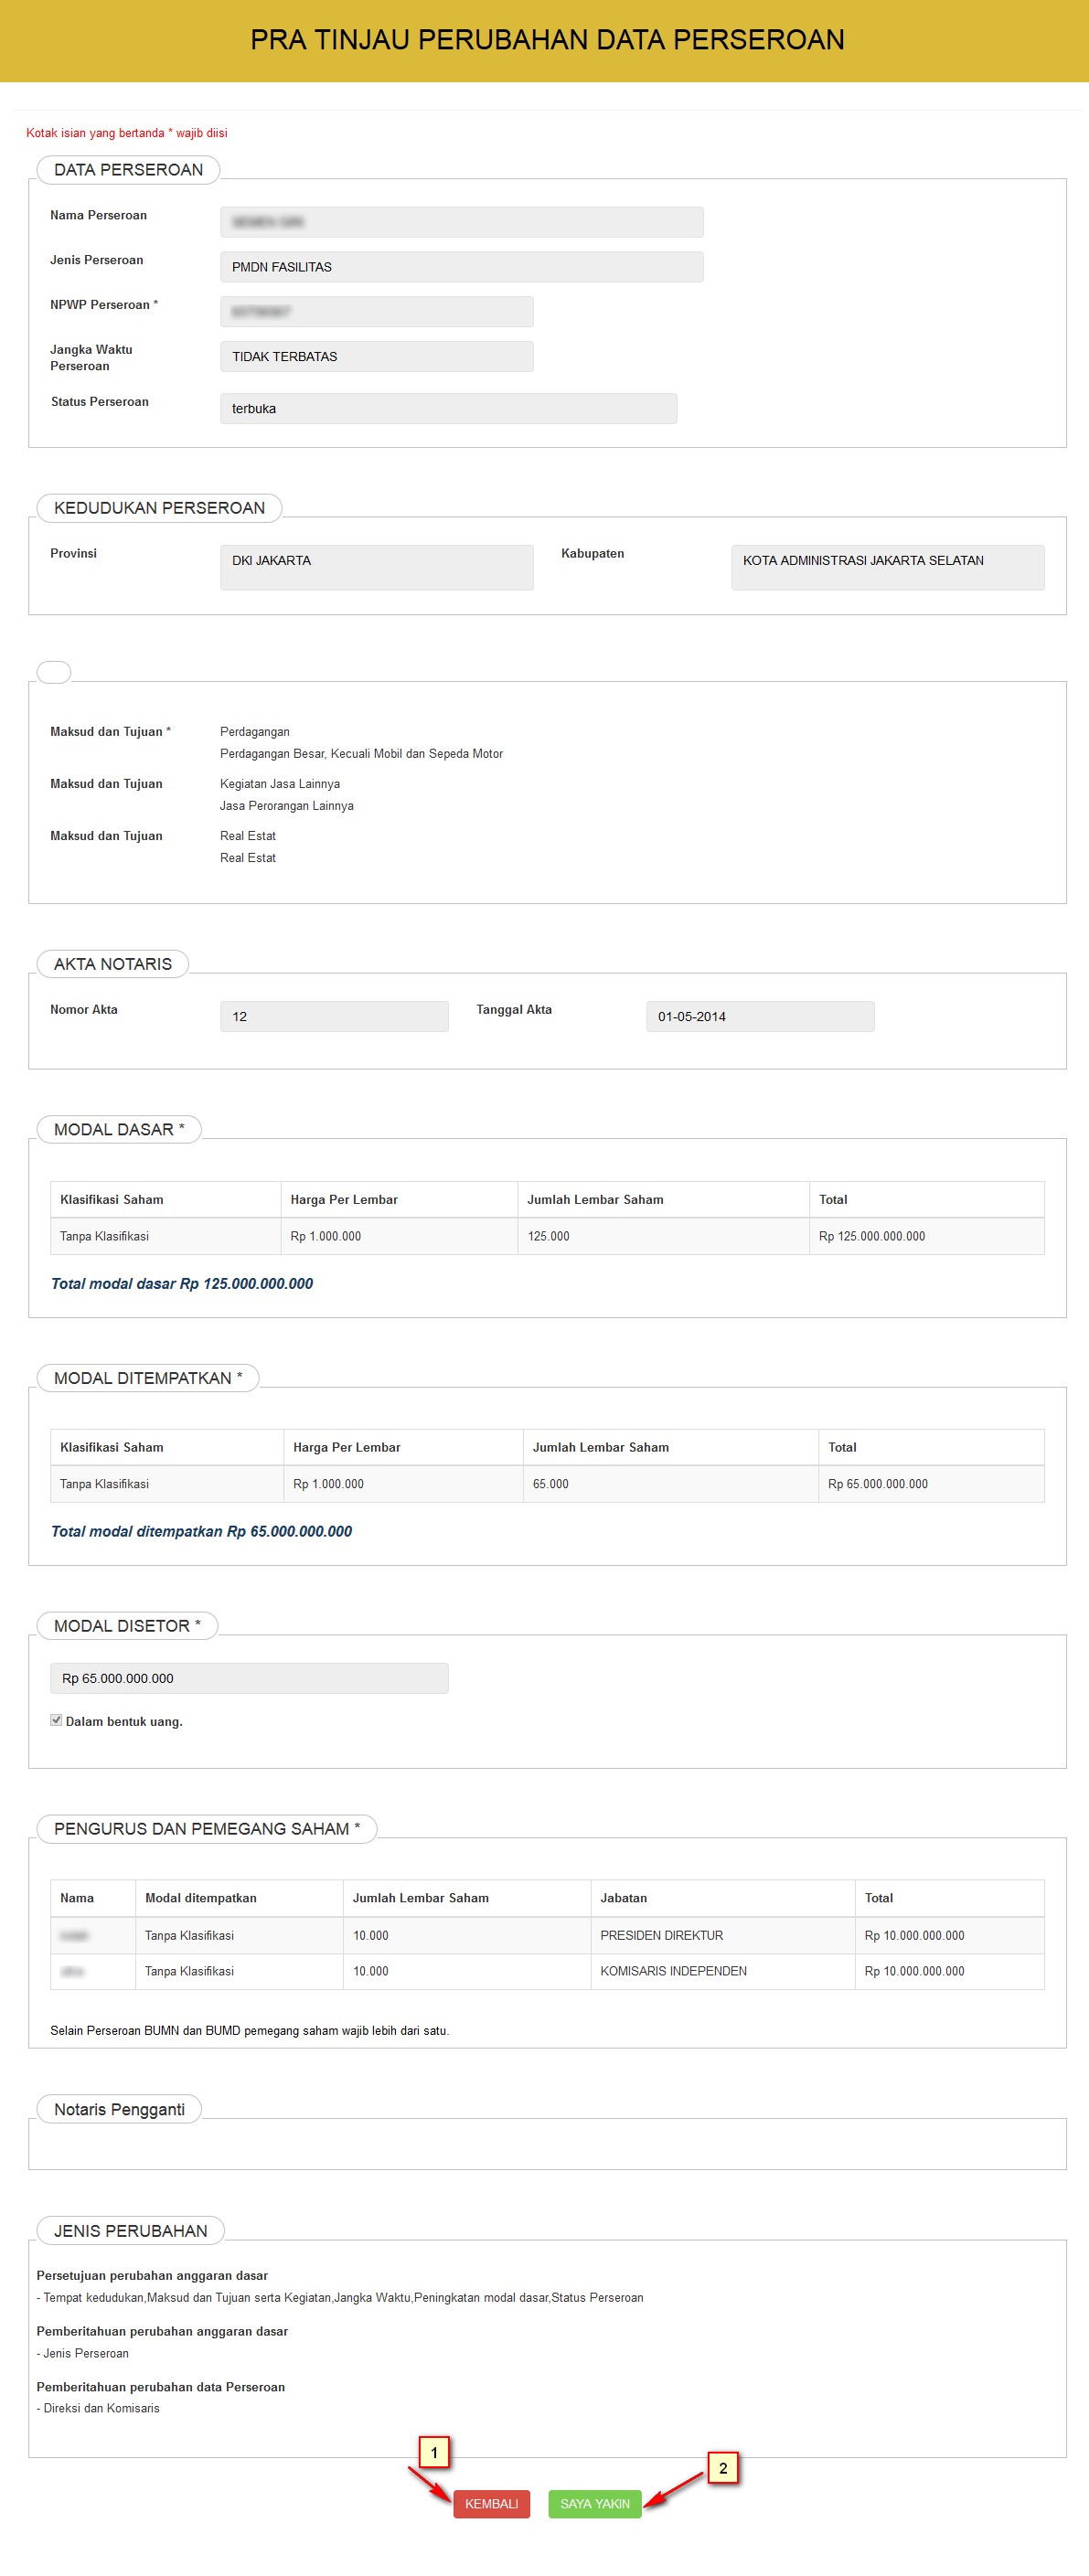Image resolution: width=1089 pixels, height=2576 pixels.
Task: Select the Jenis Perseroan field showing PMDN FASILITAS
Action: click(x=461, y=267)
